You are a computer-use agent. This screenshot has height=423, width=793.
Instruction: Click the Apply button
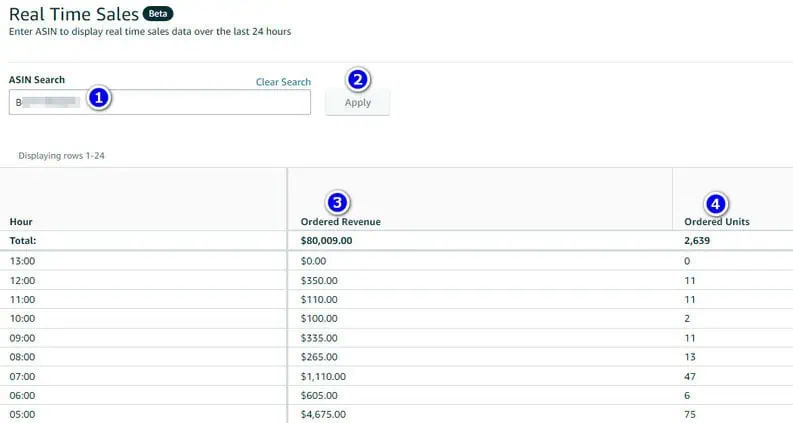tap(358, 102)
